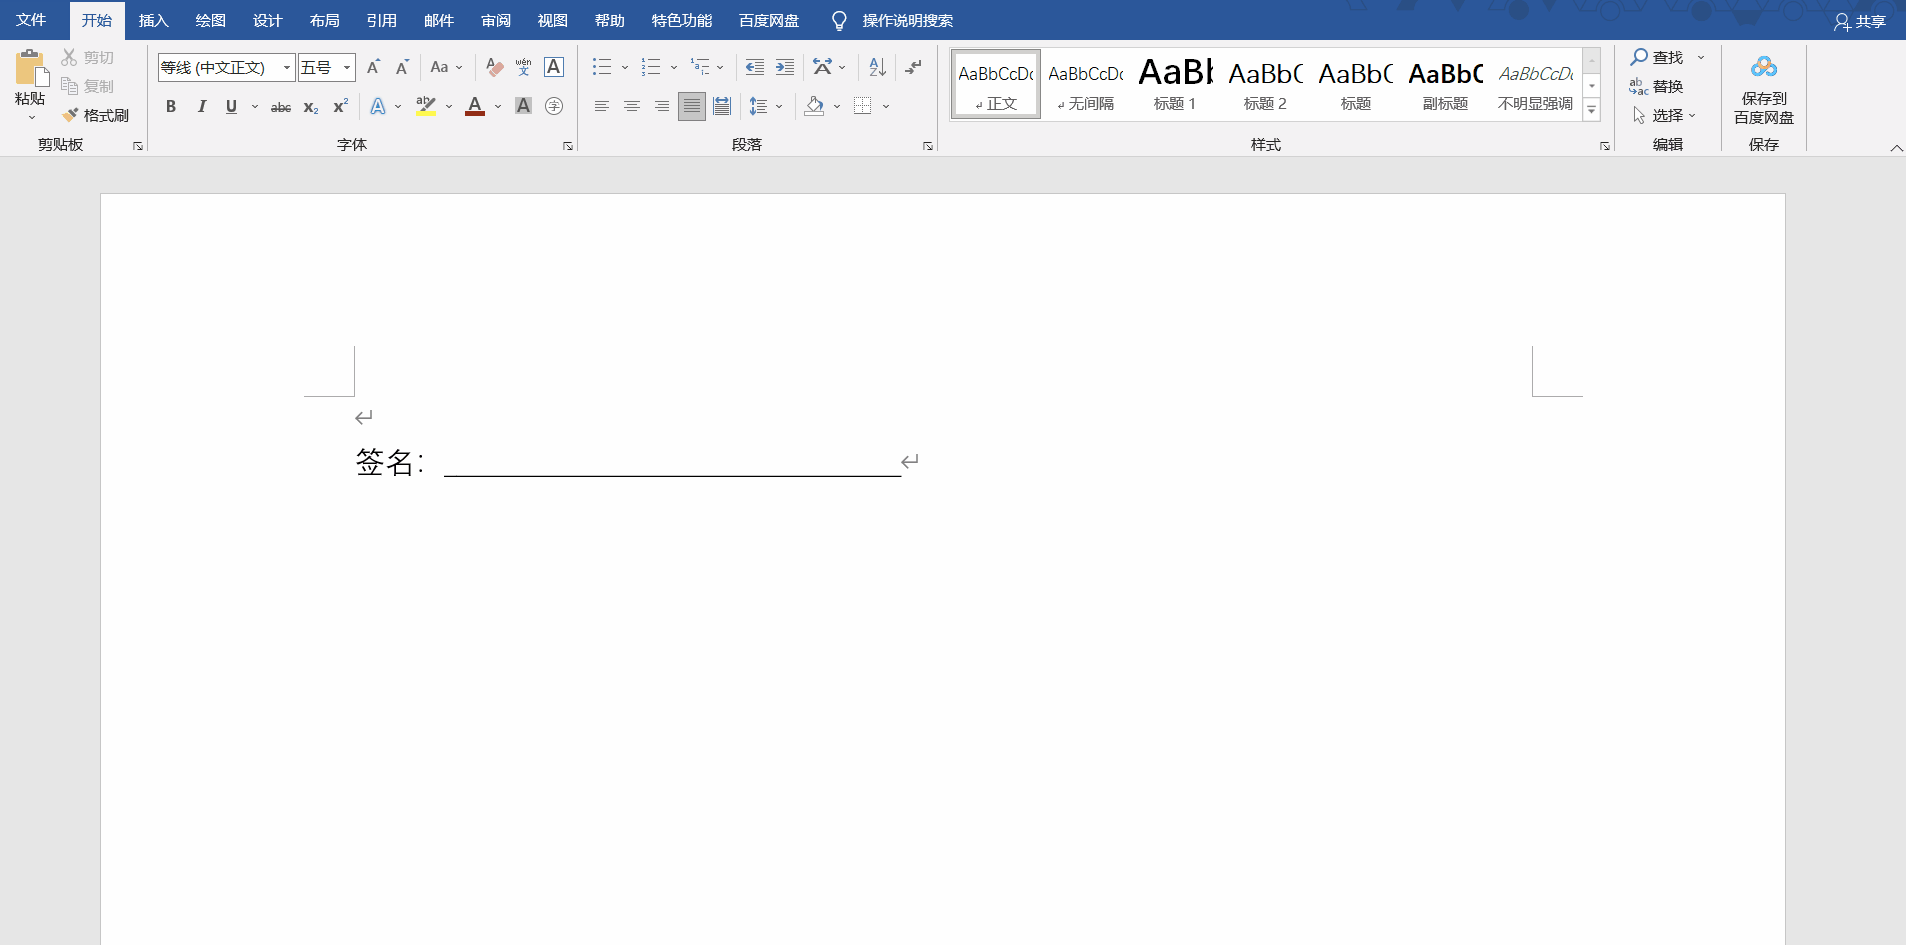Click the sort A-Z icon
Screen dimensions: 1906x945
point(877,67)
